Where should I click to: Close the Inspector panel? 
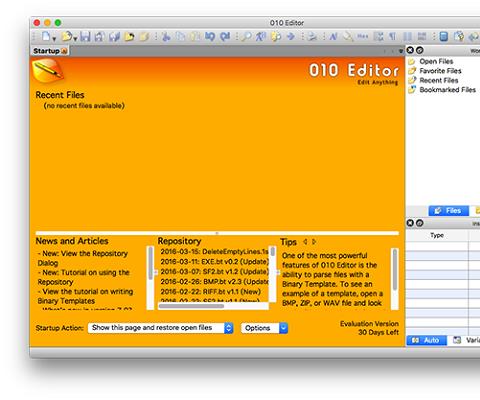pos(410,223)
